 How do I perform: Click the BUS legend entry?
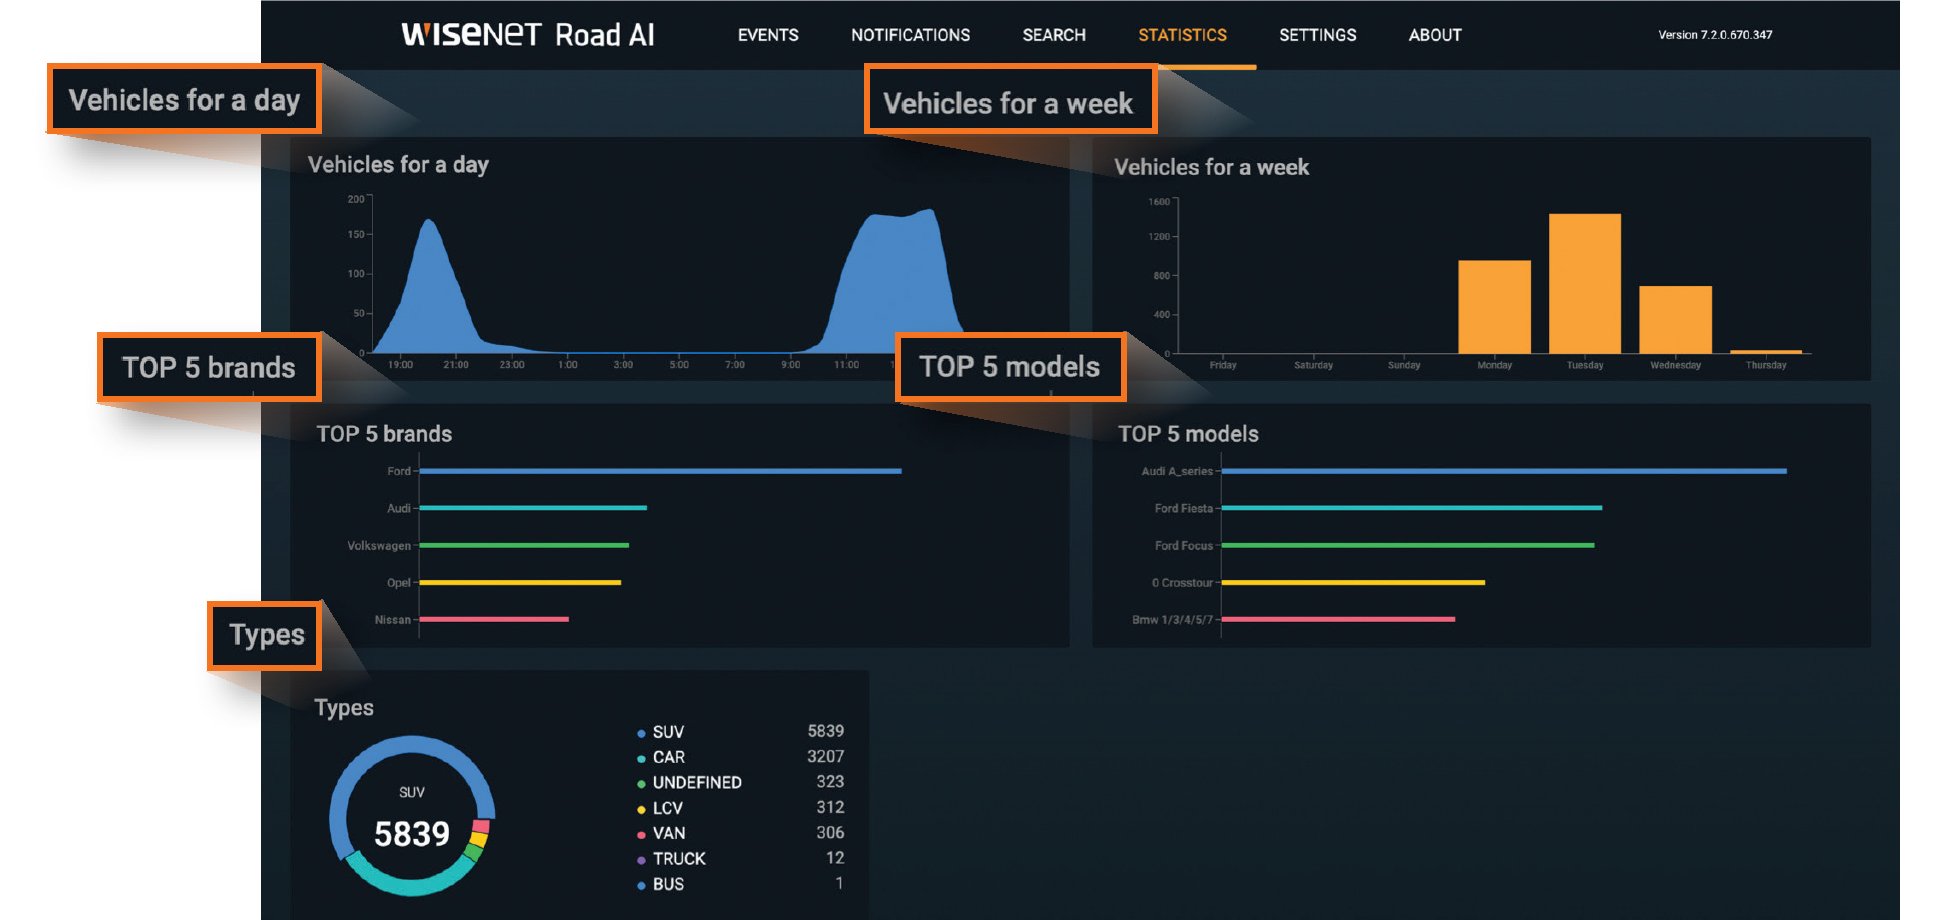668,885
